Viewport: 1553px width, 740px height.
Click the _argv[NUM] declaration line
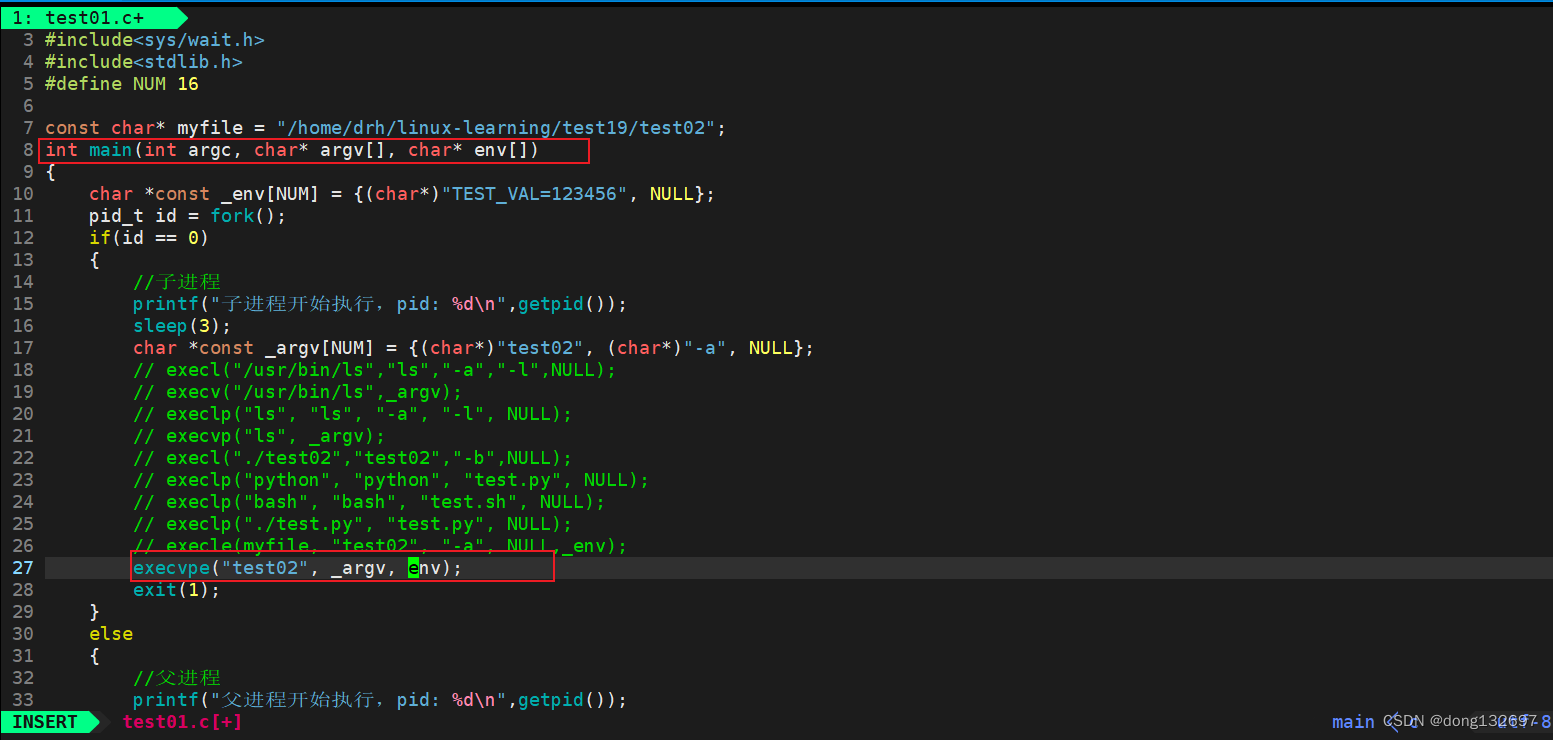point(474,348)
